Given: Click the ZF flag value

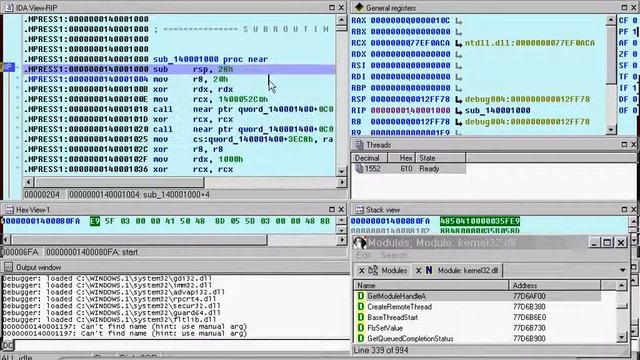Looking at the screenshot, I should pos(635,54).
